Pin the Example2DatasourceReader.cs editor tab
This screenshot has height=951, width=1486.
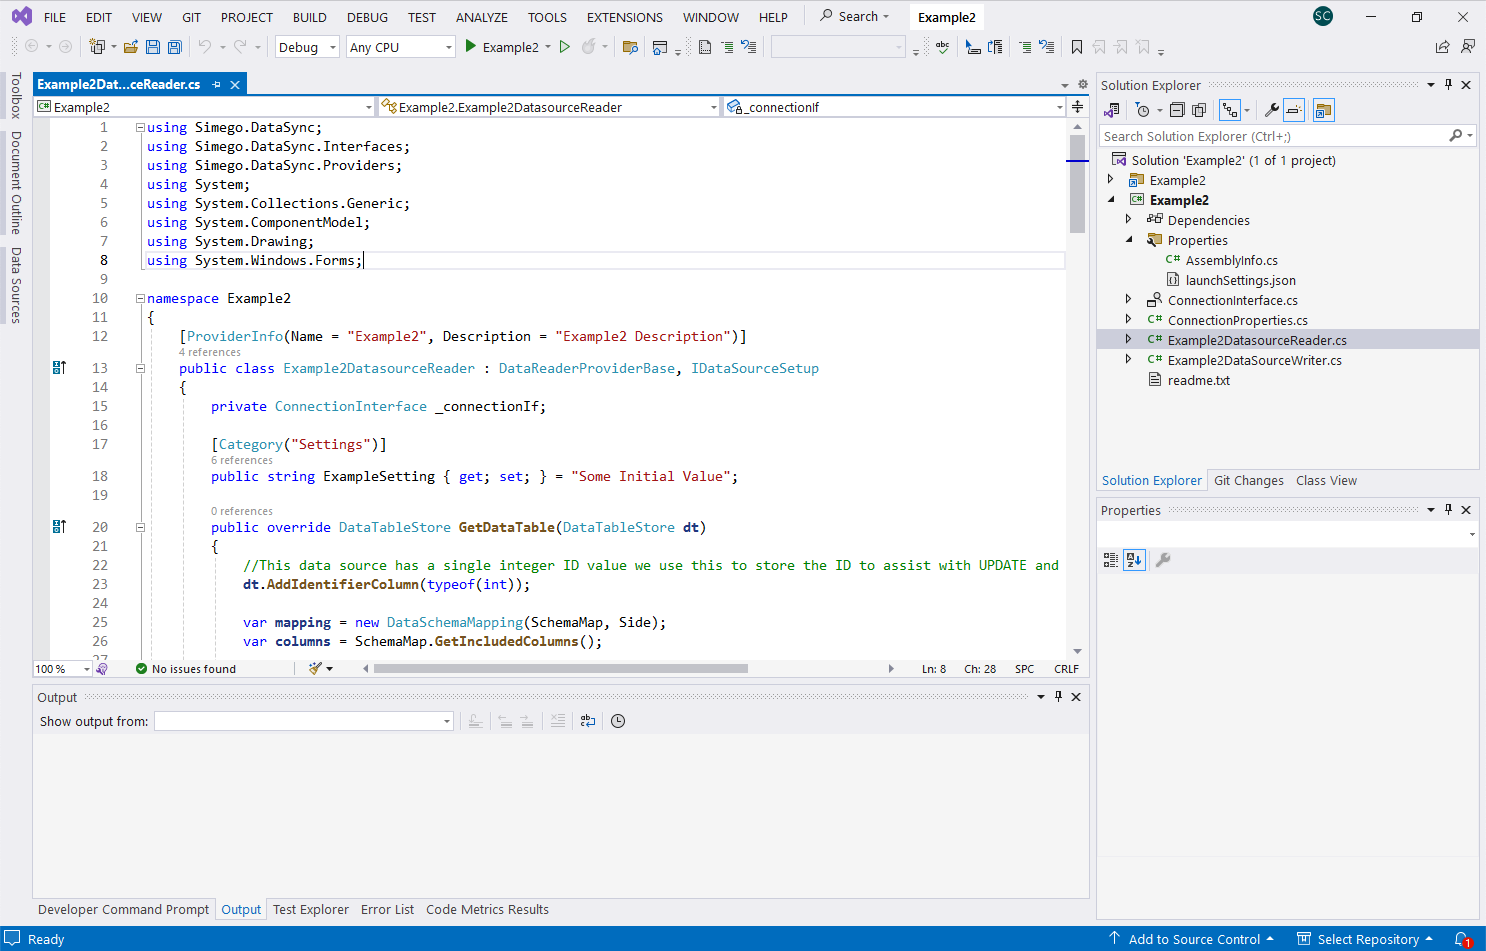coord(216,85)
